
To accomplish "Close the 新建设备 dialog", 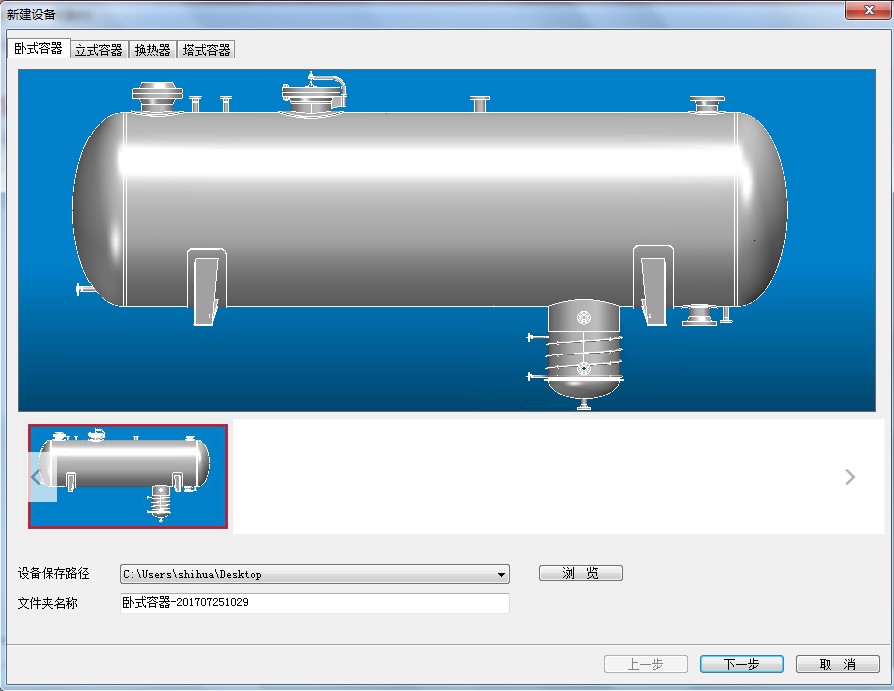I will click(x=868, y=10).
